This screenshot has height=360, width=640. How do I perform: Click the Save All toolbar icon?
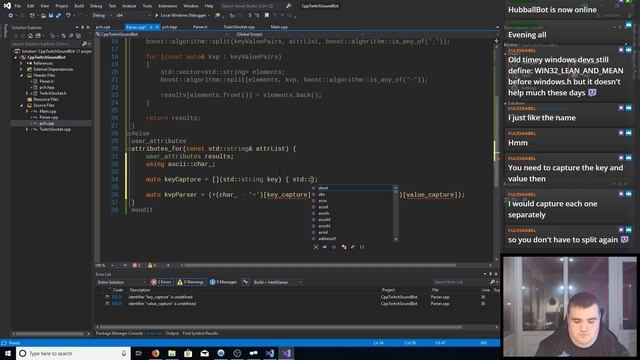pyautogui.click(x=58, y=16)
